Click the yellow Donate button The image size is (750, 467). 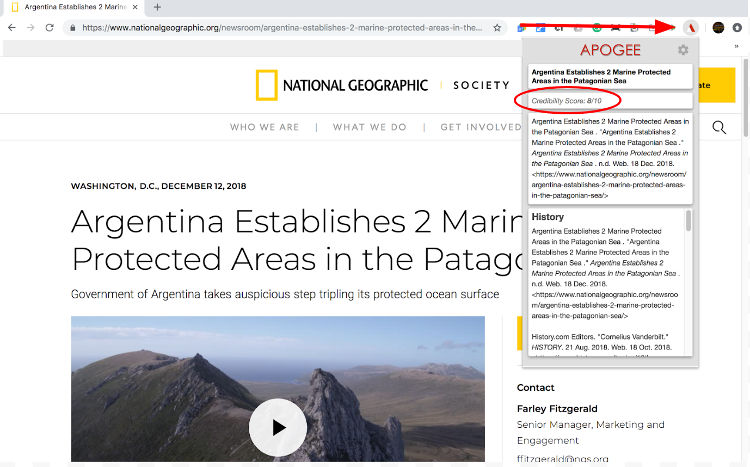[x=716, y=85]
